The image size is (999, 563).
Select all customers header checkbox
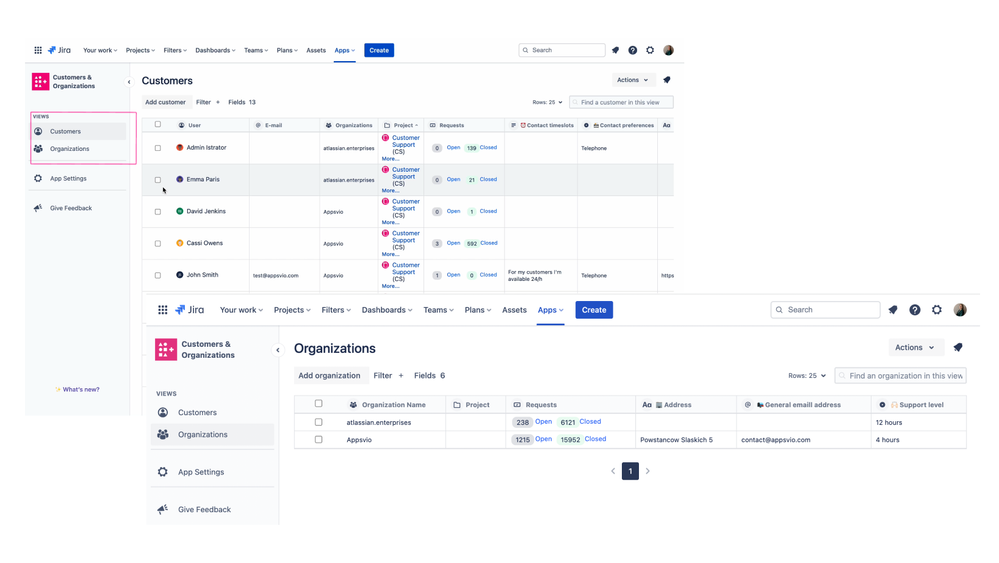[x=158, y=125]
